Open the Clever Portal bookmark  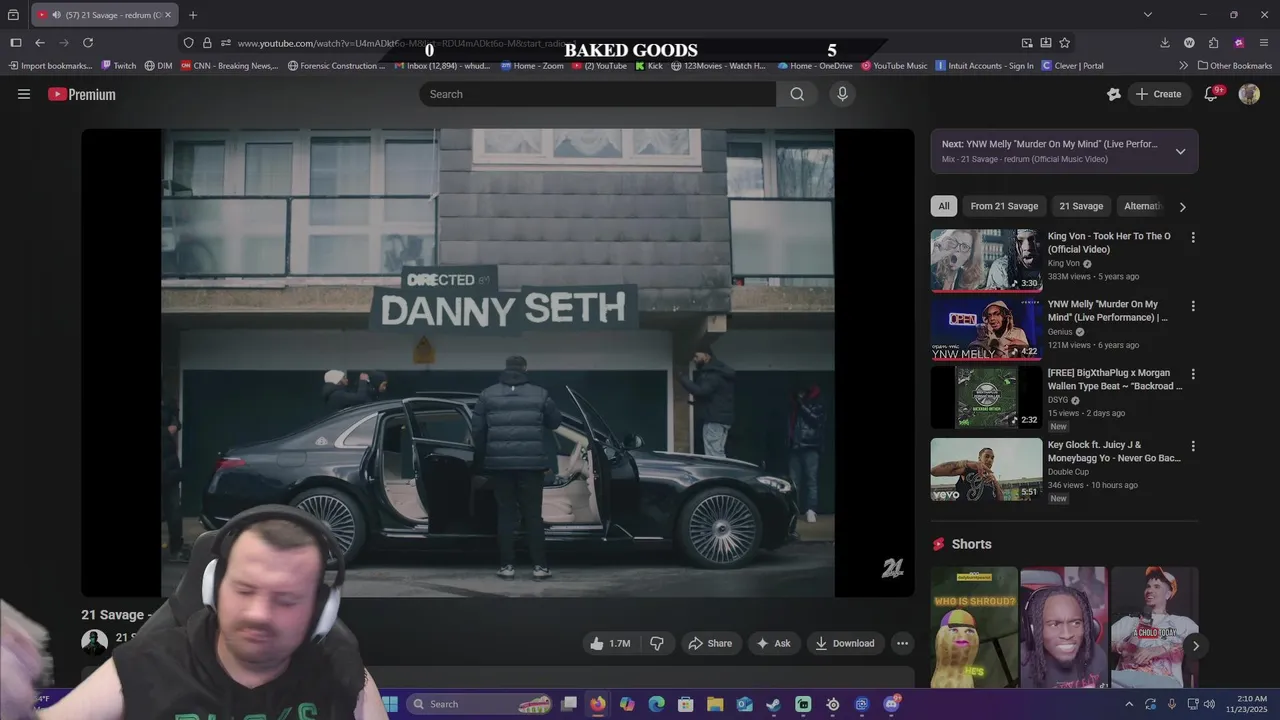(x=1072, y=66)
